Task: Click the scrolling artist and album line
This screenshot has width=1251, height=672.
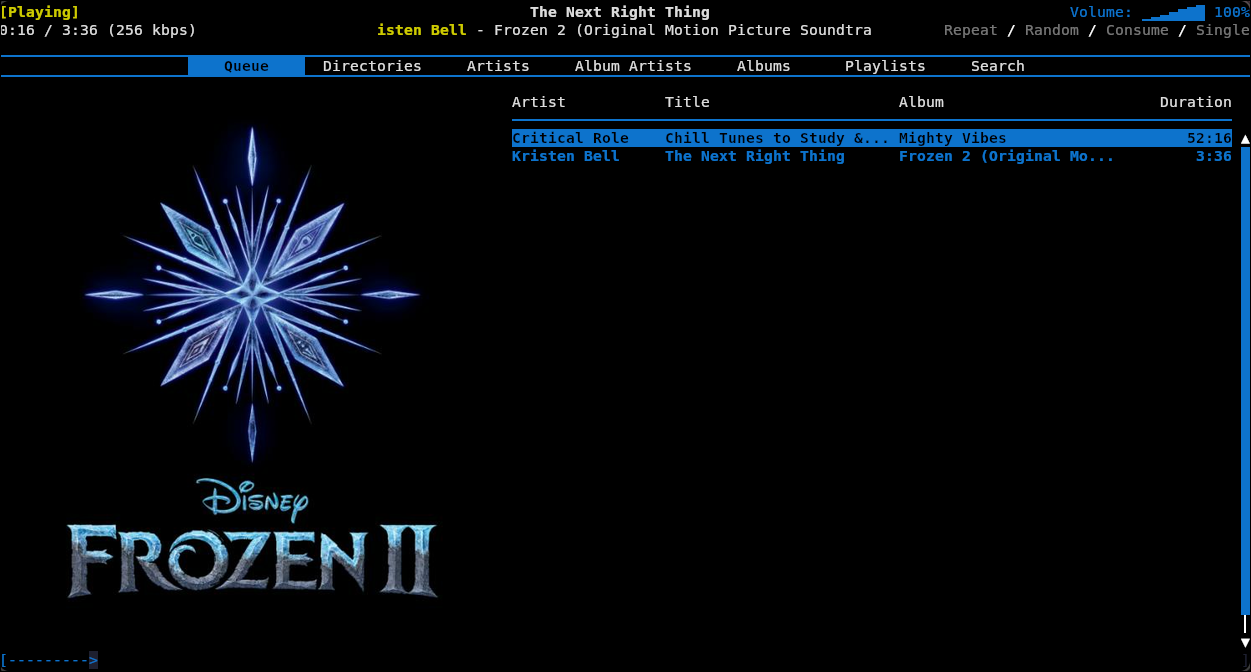Action: [x=624, y=30]
